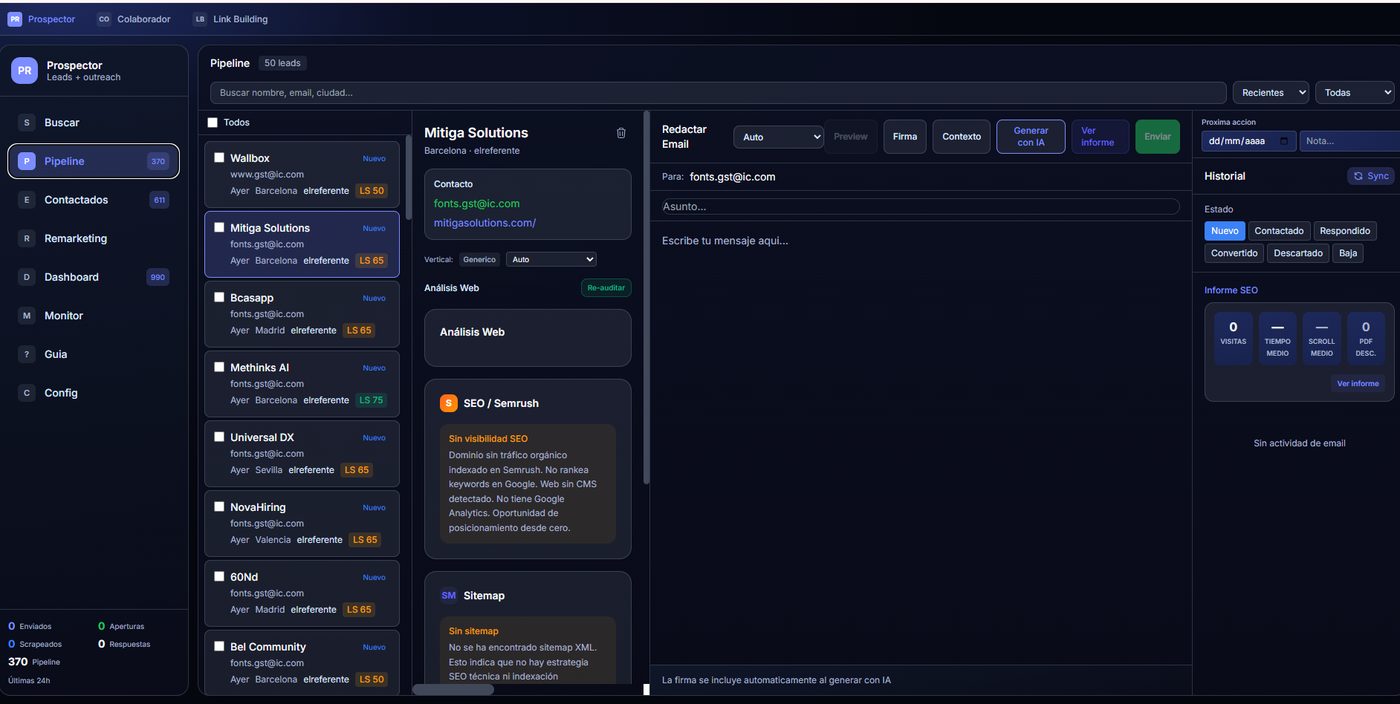
Task: Open calendar picker in Proxima accion date
Action: [1285, 141]
